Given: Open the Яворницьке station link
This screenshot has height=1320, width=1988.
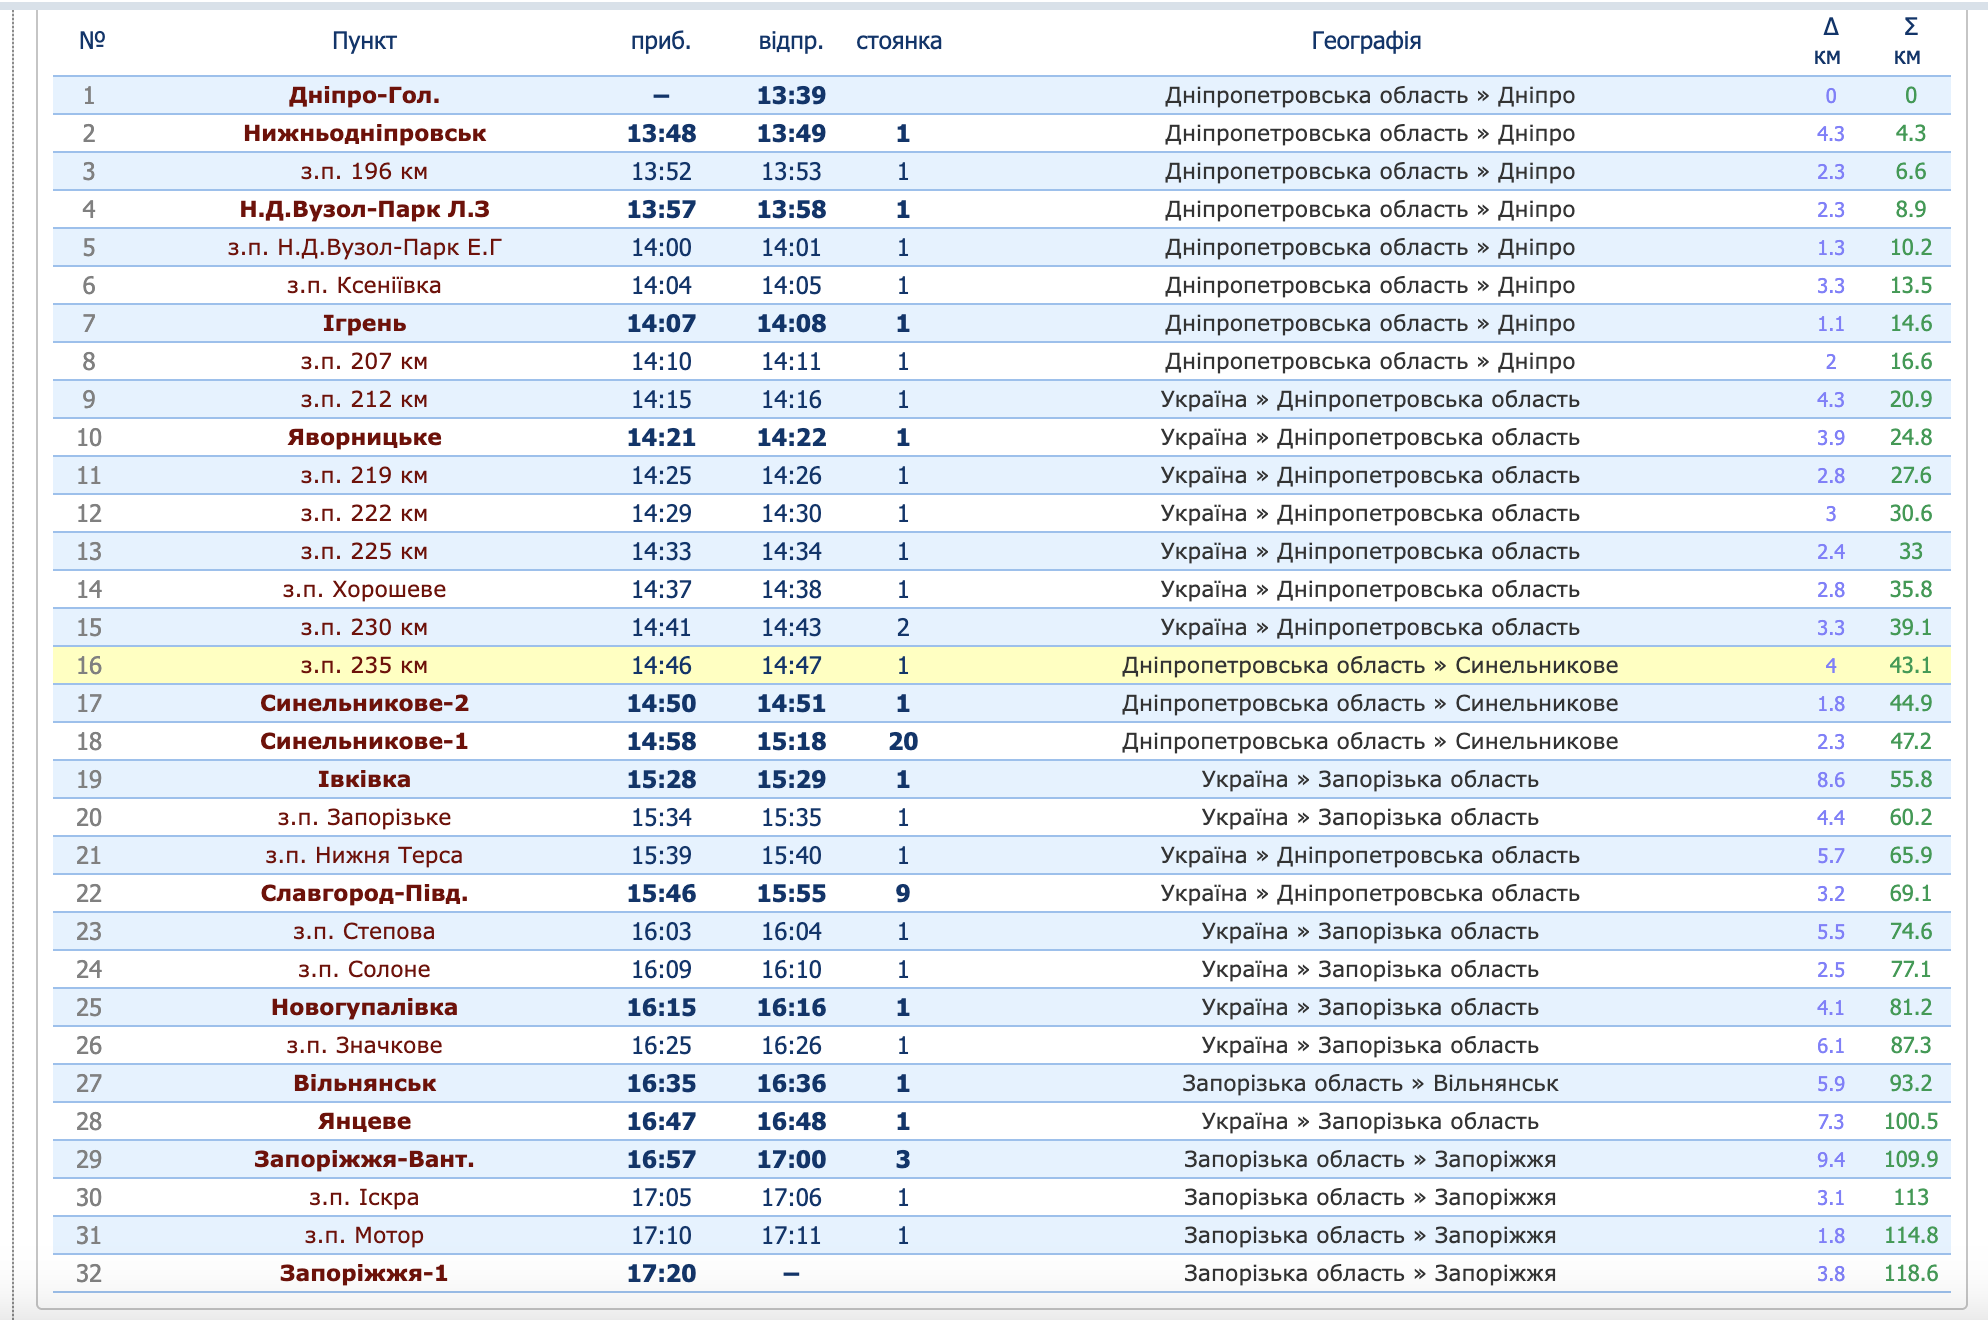Looking at the screenshot, I should [x=364, y=437].
